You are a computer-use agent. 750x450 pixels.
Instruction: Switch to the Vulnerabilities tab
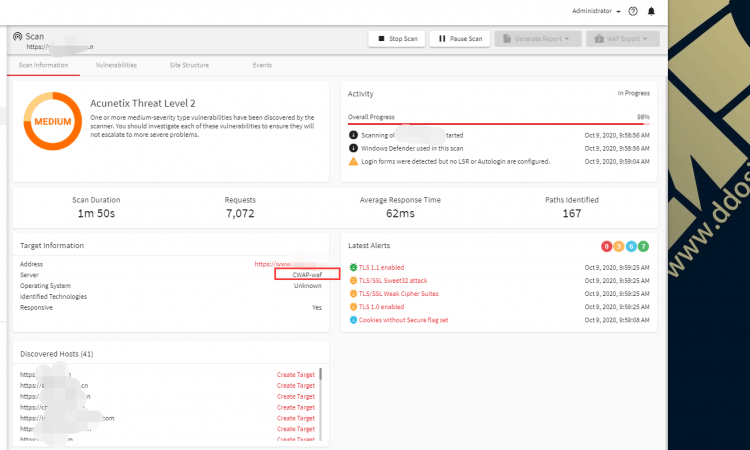pos(116,65)
